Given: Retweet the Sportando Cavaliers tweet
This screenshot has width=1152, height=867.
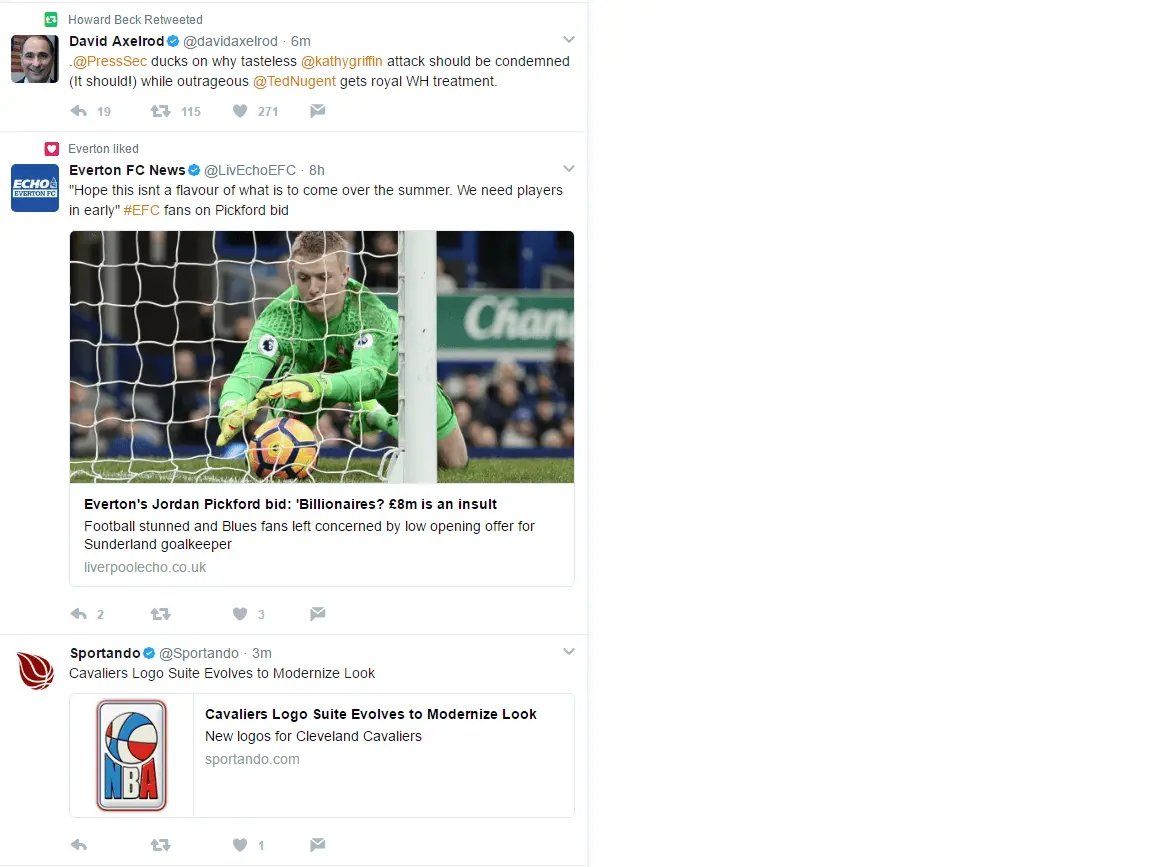Looking at the screenshot, I should point(160,845).
